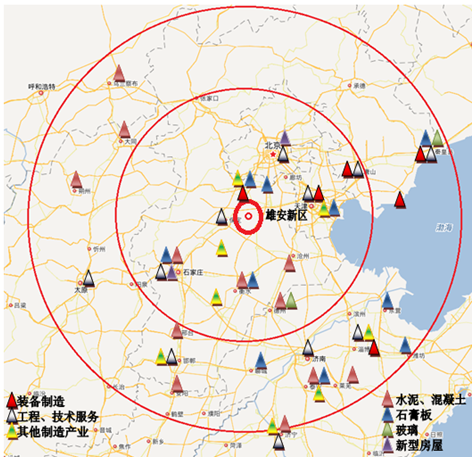Select the blue marker northwest of 石家庄
Screen dimensions: 474x459
click(166, 255)
